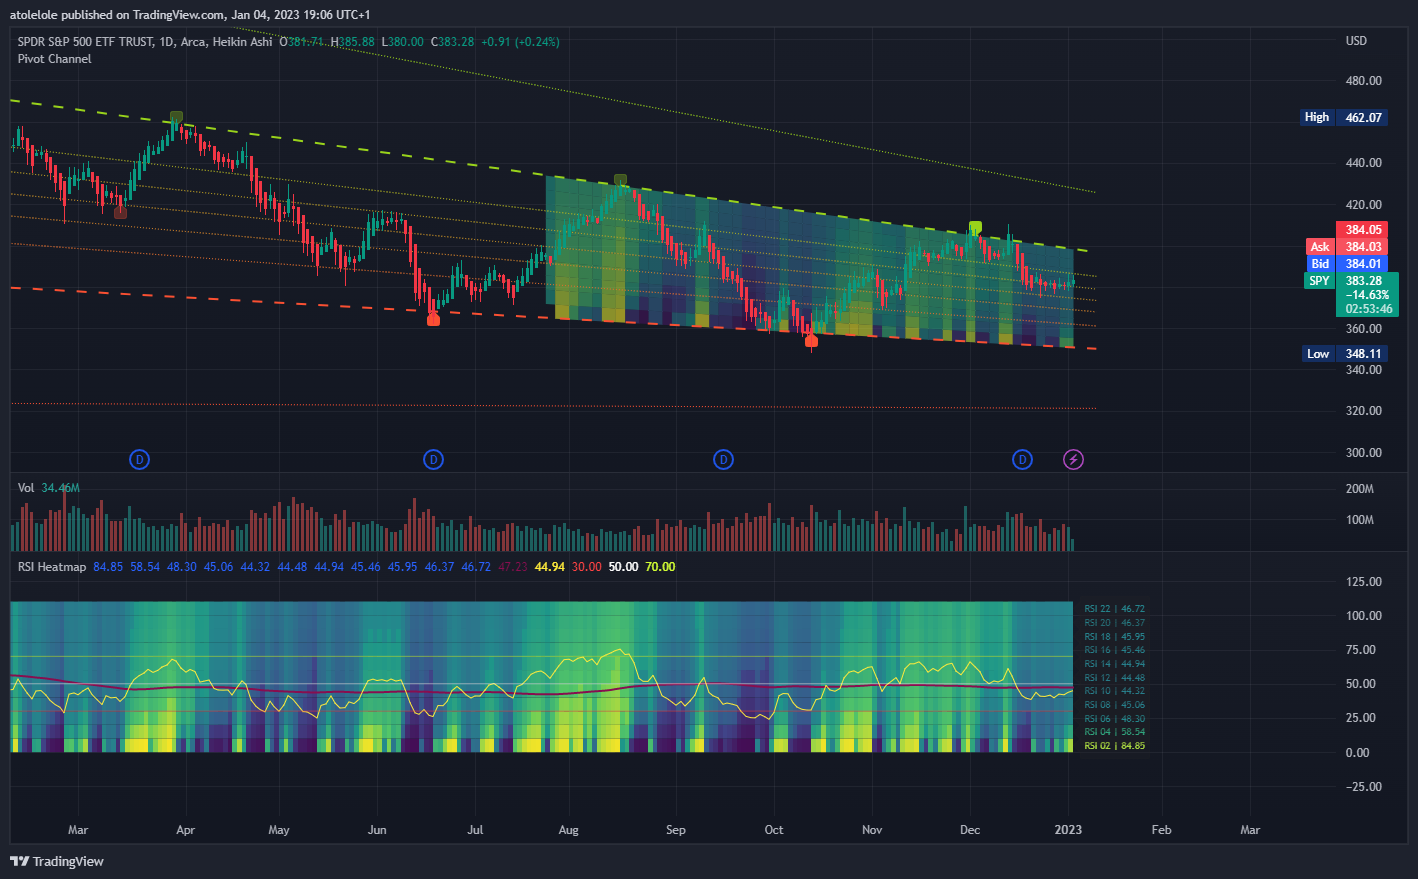Select the bright green pivot marker in December
Image resolution: width=1418 pixels, height=879 pixels.
[x=975, y=228]
